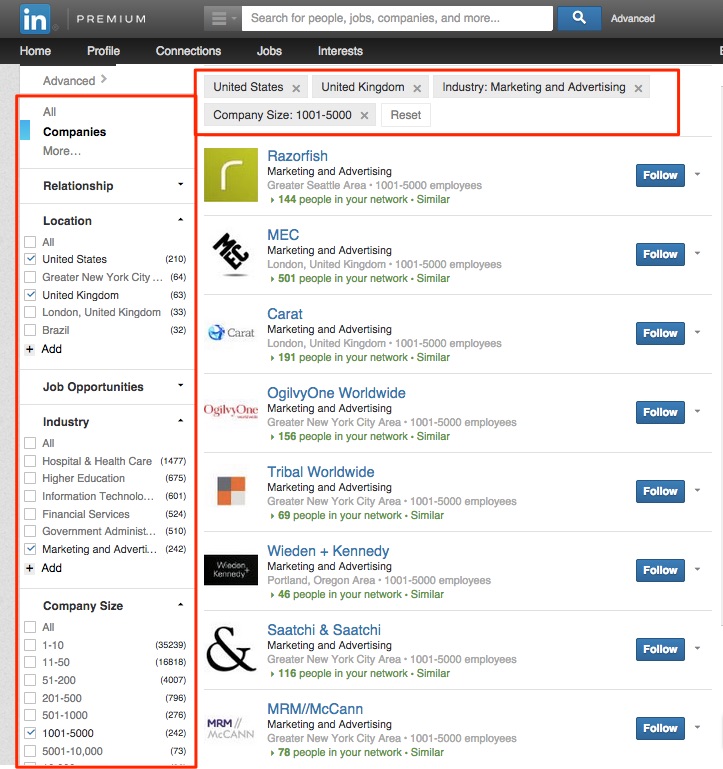Follow the Wieden + Kennedy company

tap(660, 570)
